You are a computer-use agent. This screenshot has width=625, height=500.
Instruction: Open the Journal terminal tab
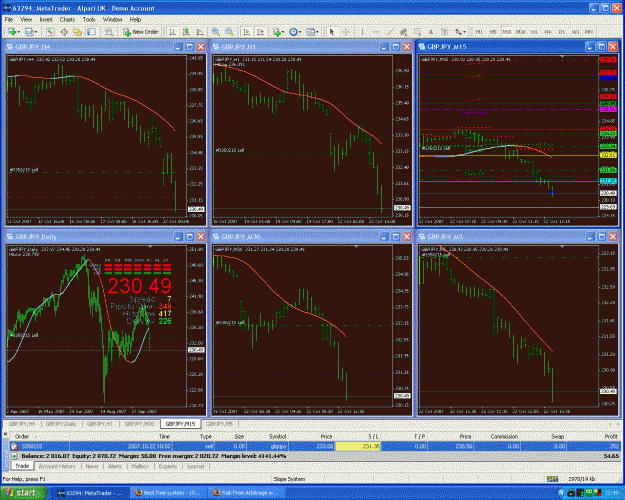[x=196, y=466]
